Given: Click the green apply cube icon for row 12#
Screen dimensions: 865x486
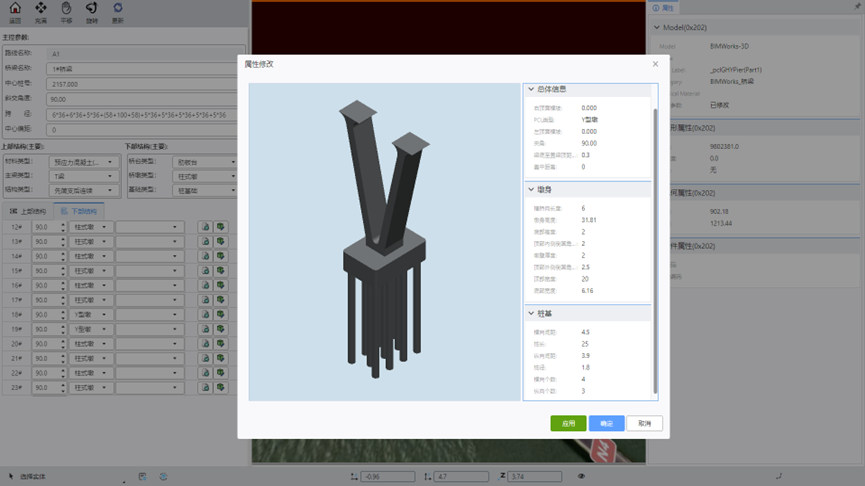Looking at the screenshot, I should 221,227.
